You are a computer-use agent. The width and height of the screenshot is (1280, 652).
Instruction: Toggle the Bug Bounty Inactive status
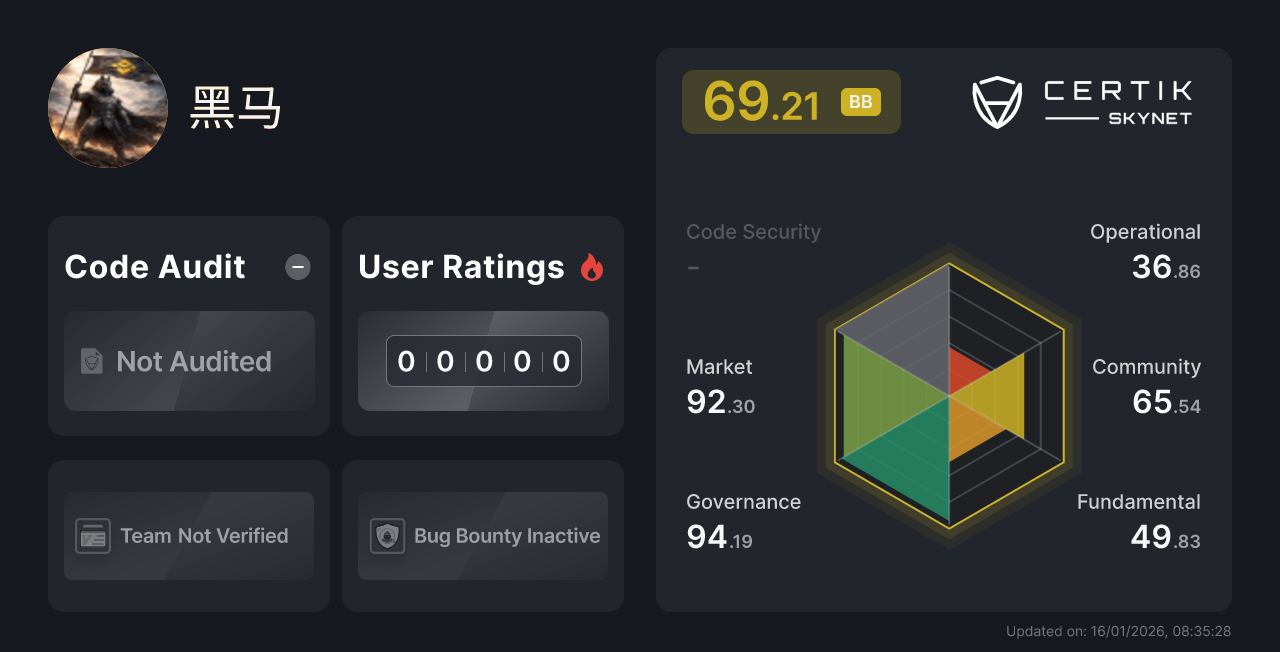pos(482,536)
